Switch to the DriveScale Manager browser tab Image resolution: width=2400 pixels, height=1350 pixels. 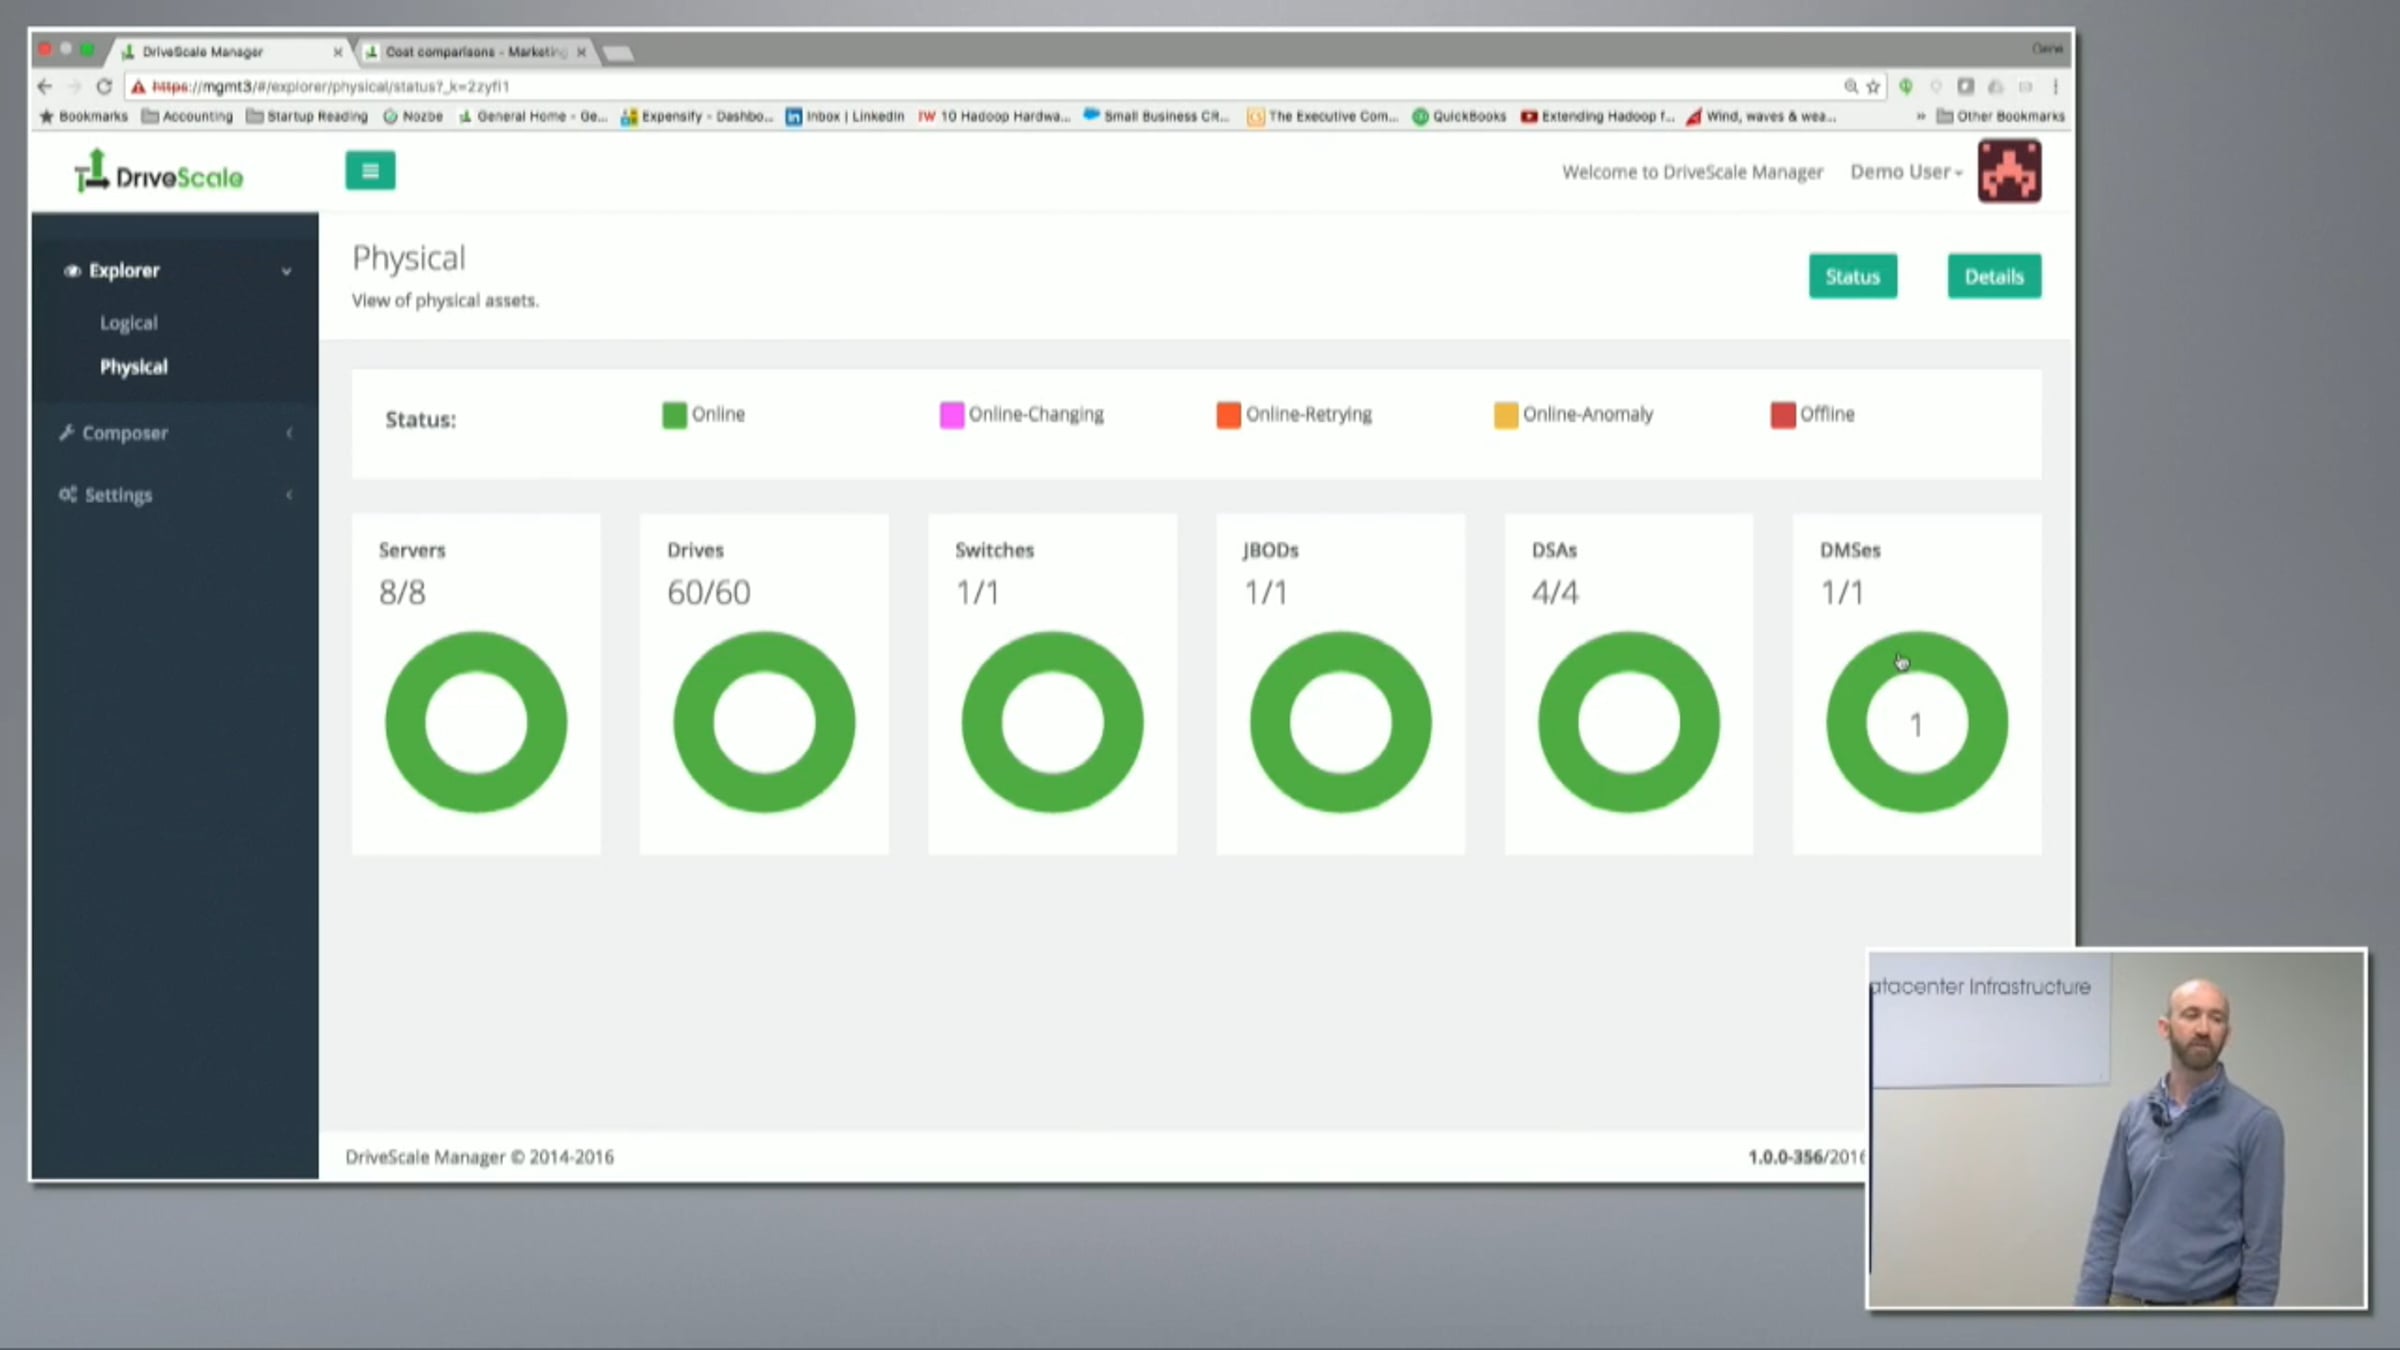[x=230, y=52]
